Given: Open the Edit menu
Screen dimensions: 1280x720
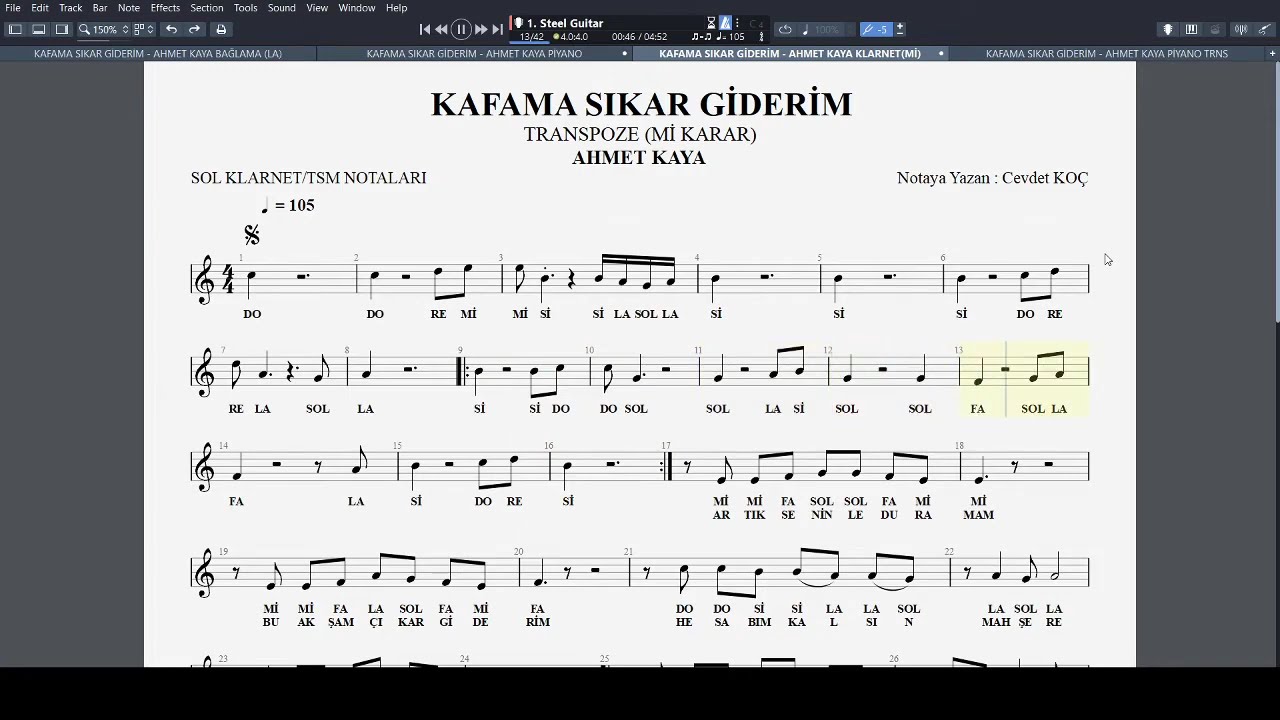Looking at the screenshot, I should coord(40,8).
